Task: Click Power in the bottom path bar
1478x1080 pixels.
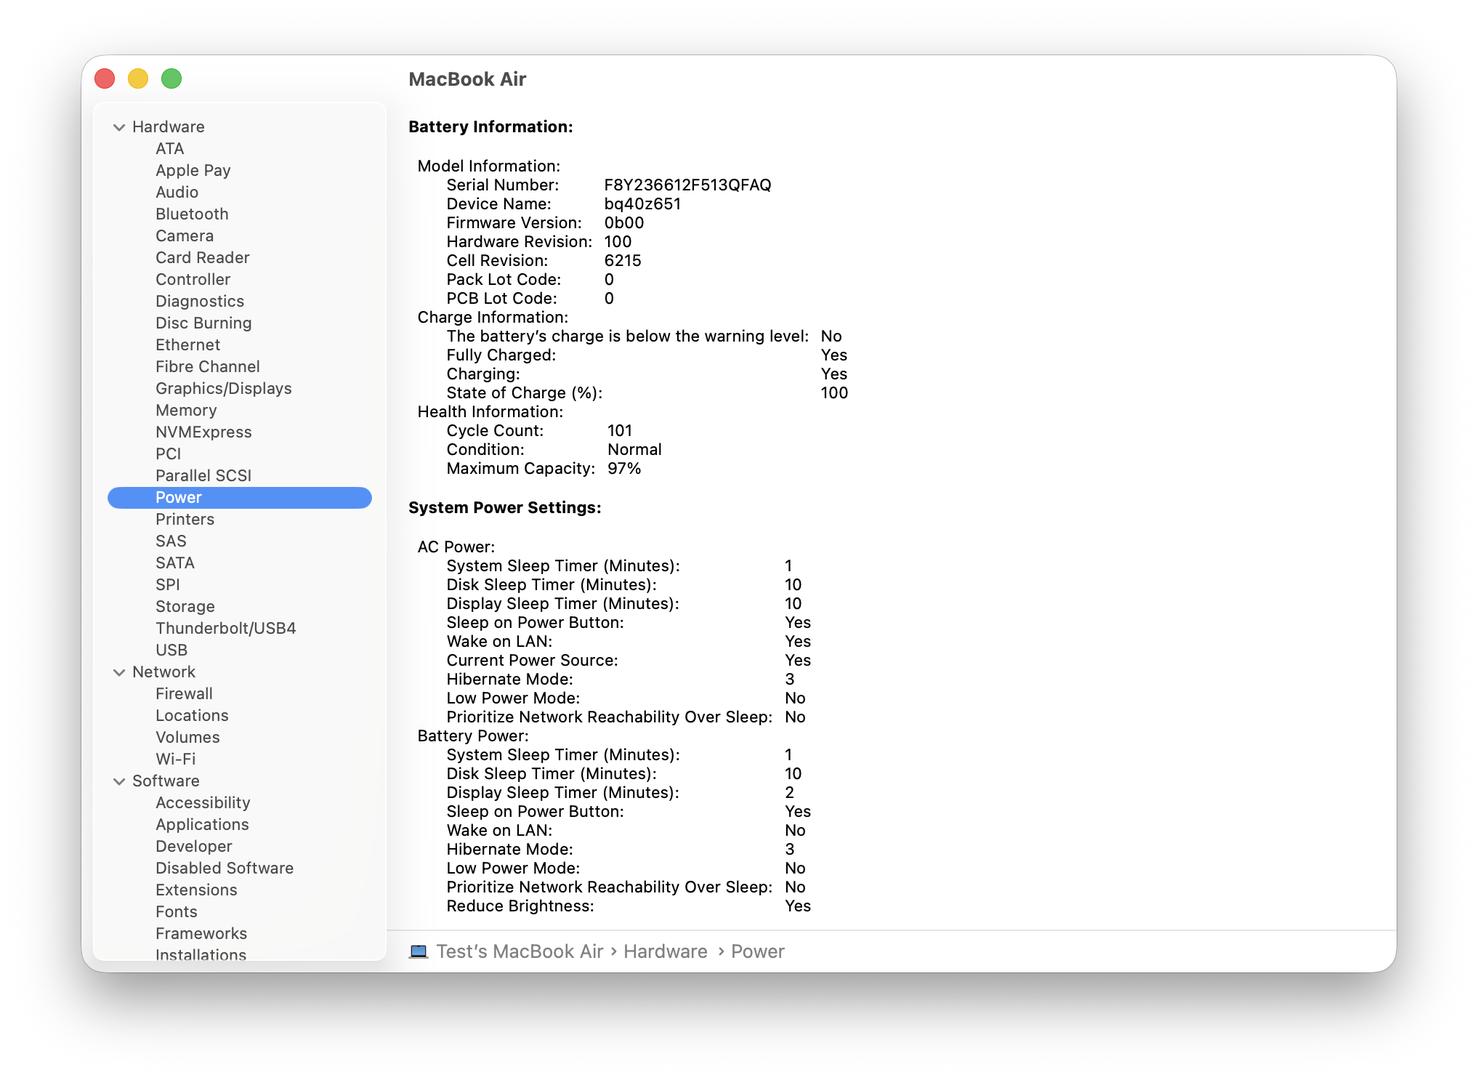Action: pyautogui.click(x=757, y=952)
